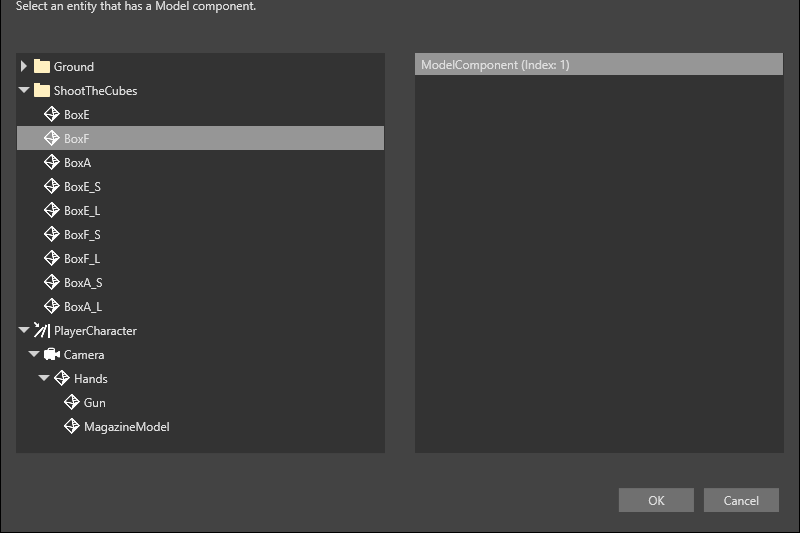Select the BoxE_S entity

coord(201,186)
